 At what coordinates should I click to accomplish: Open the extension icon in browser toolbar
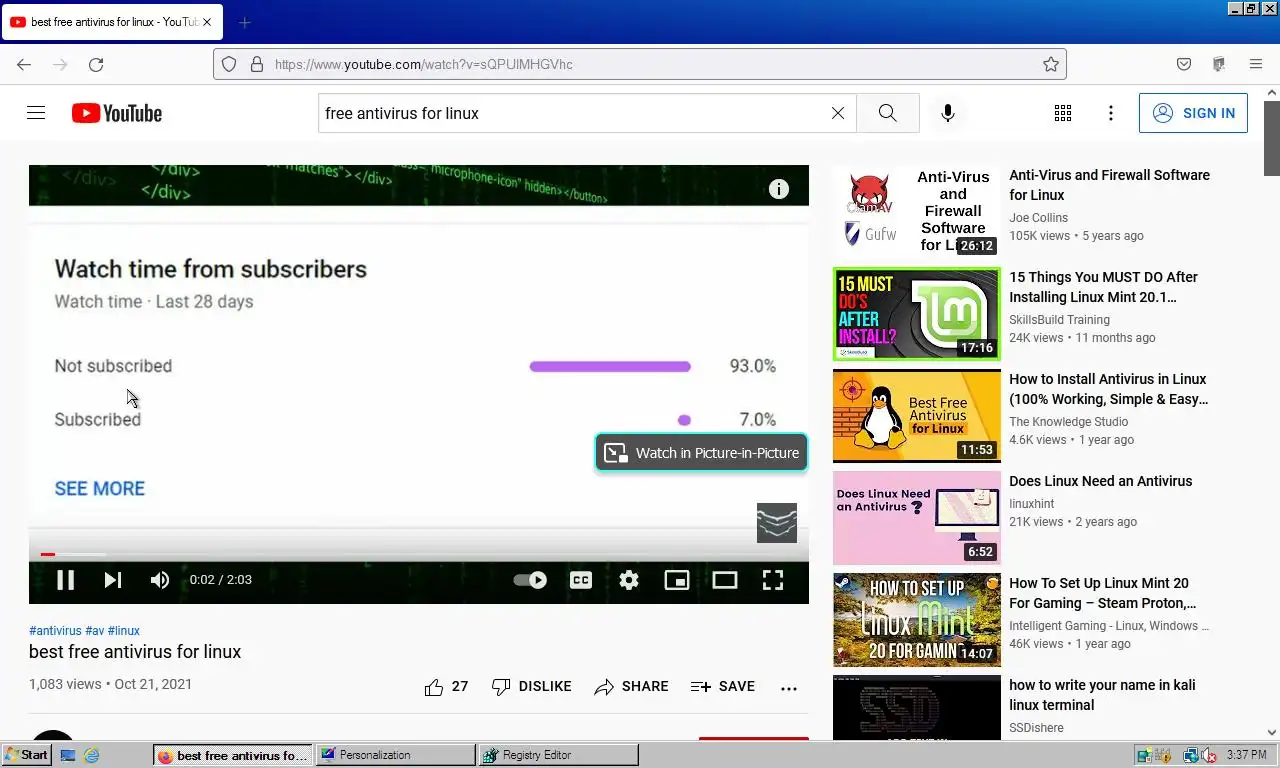pos(1219,64)
